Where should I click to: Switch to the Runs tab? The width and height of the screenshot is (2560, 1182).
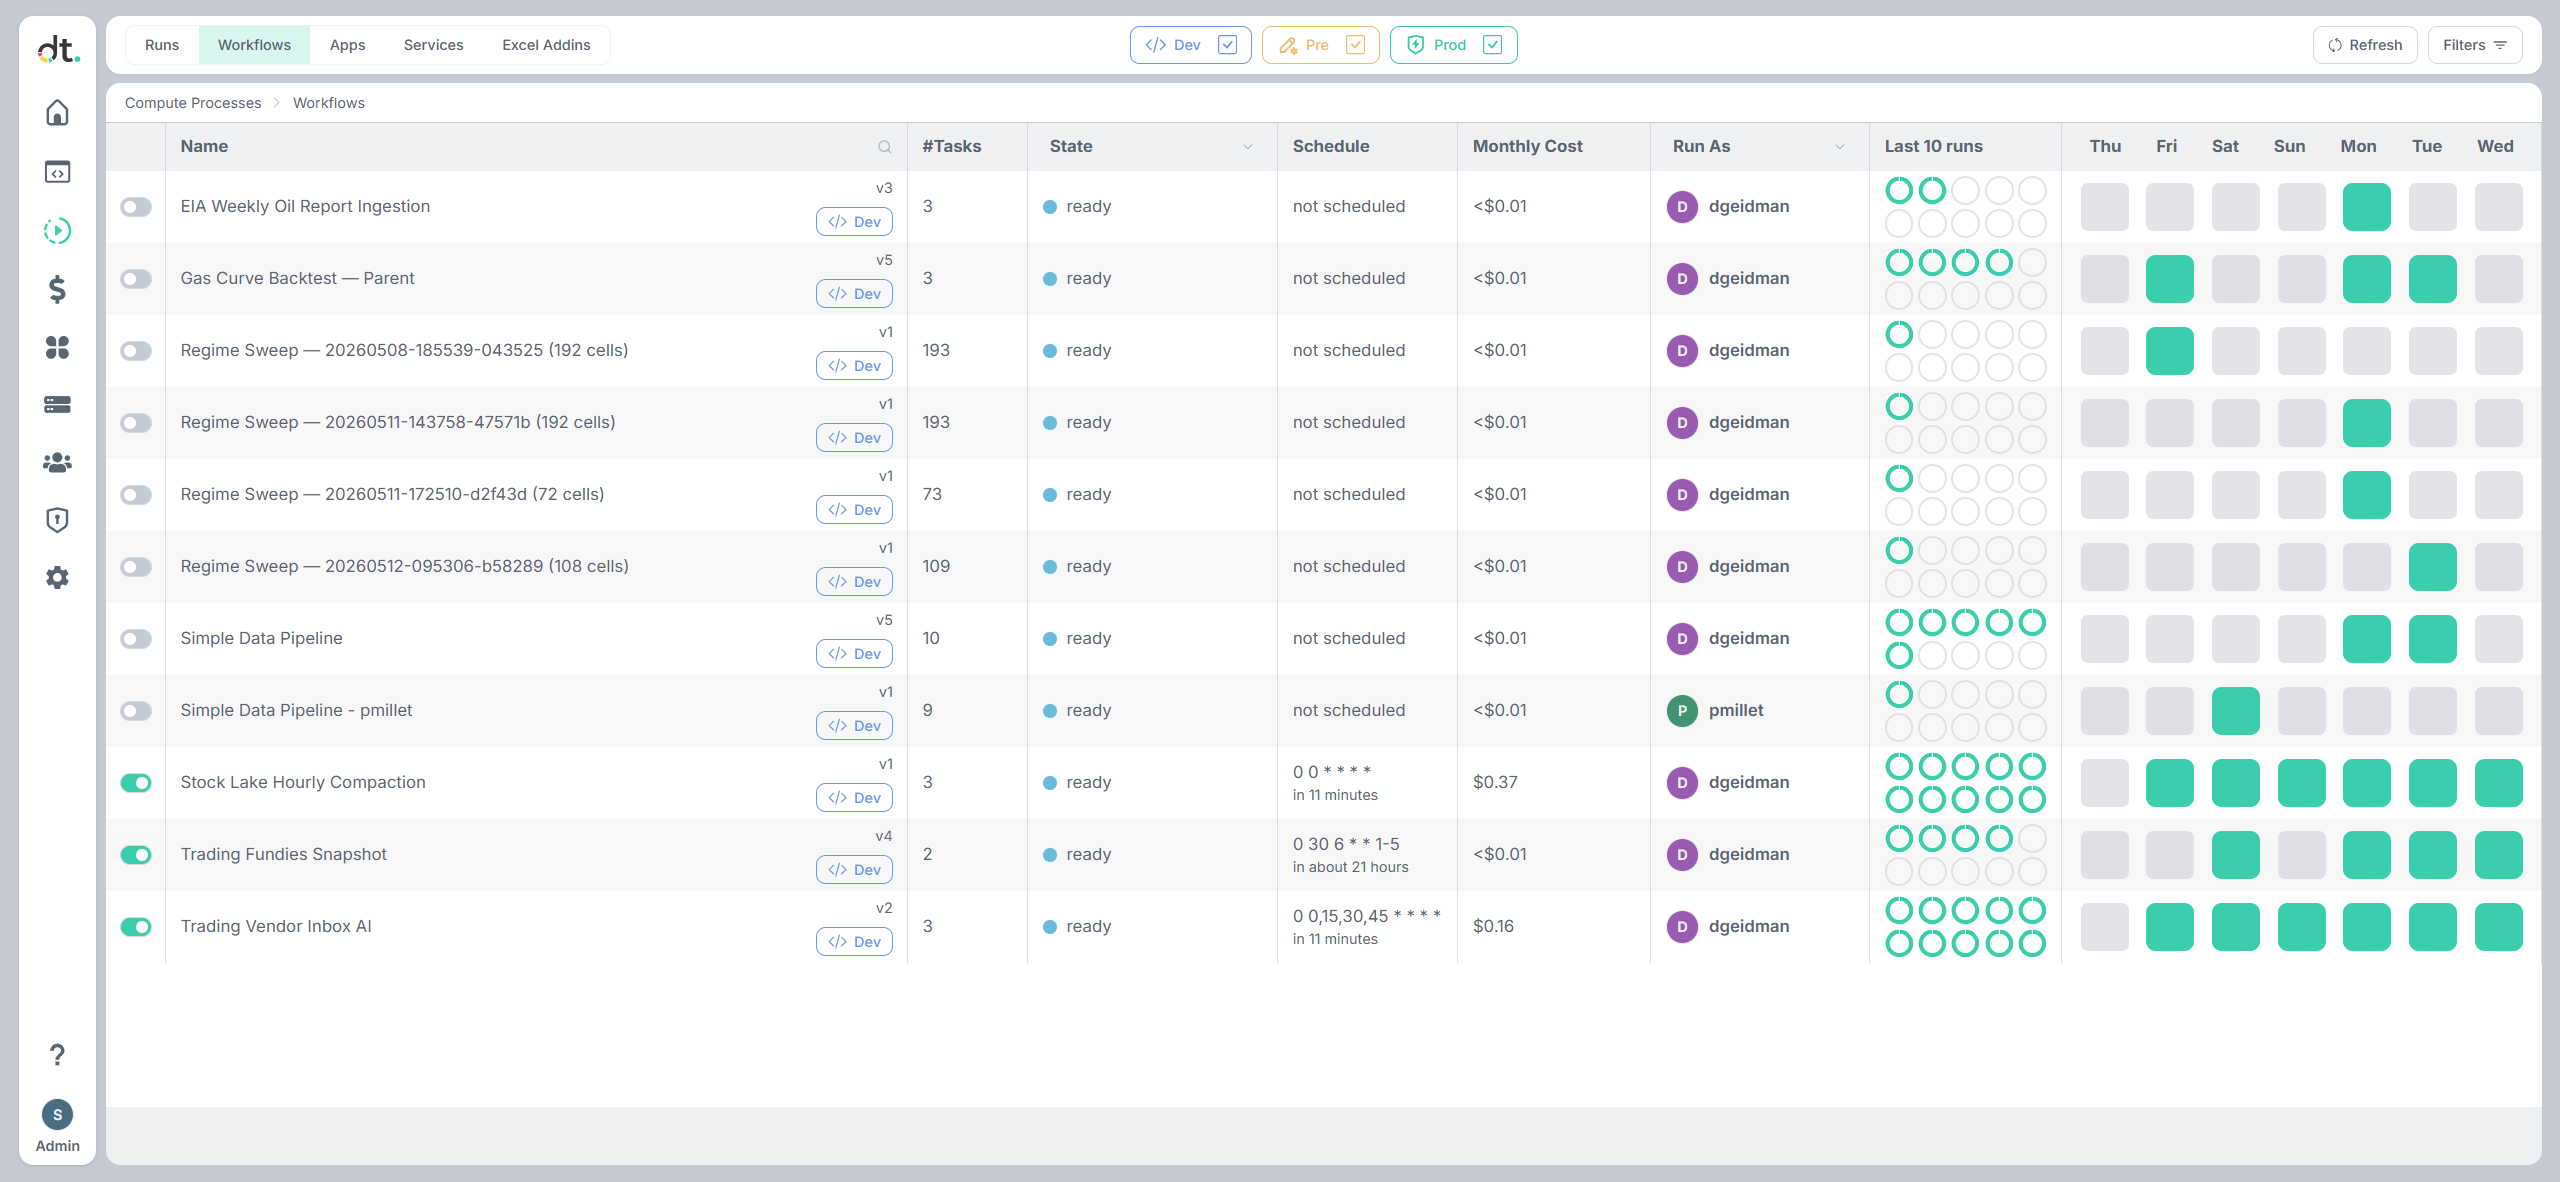162,45
